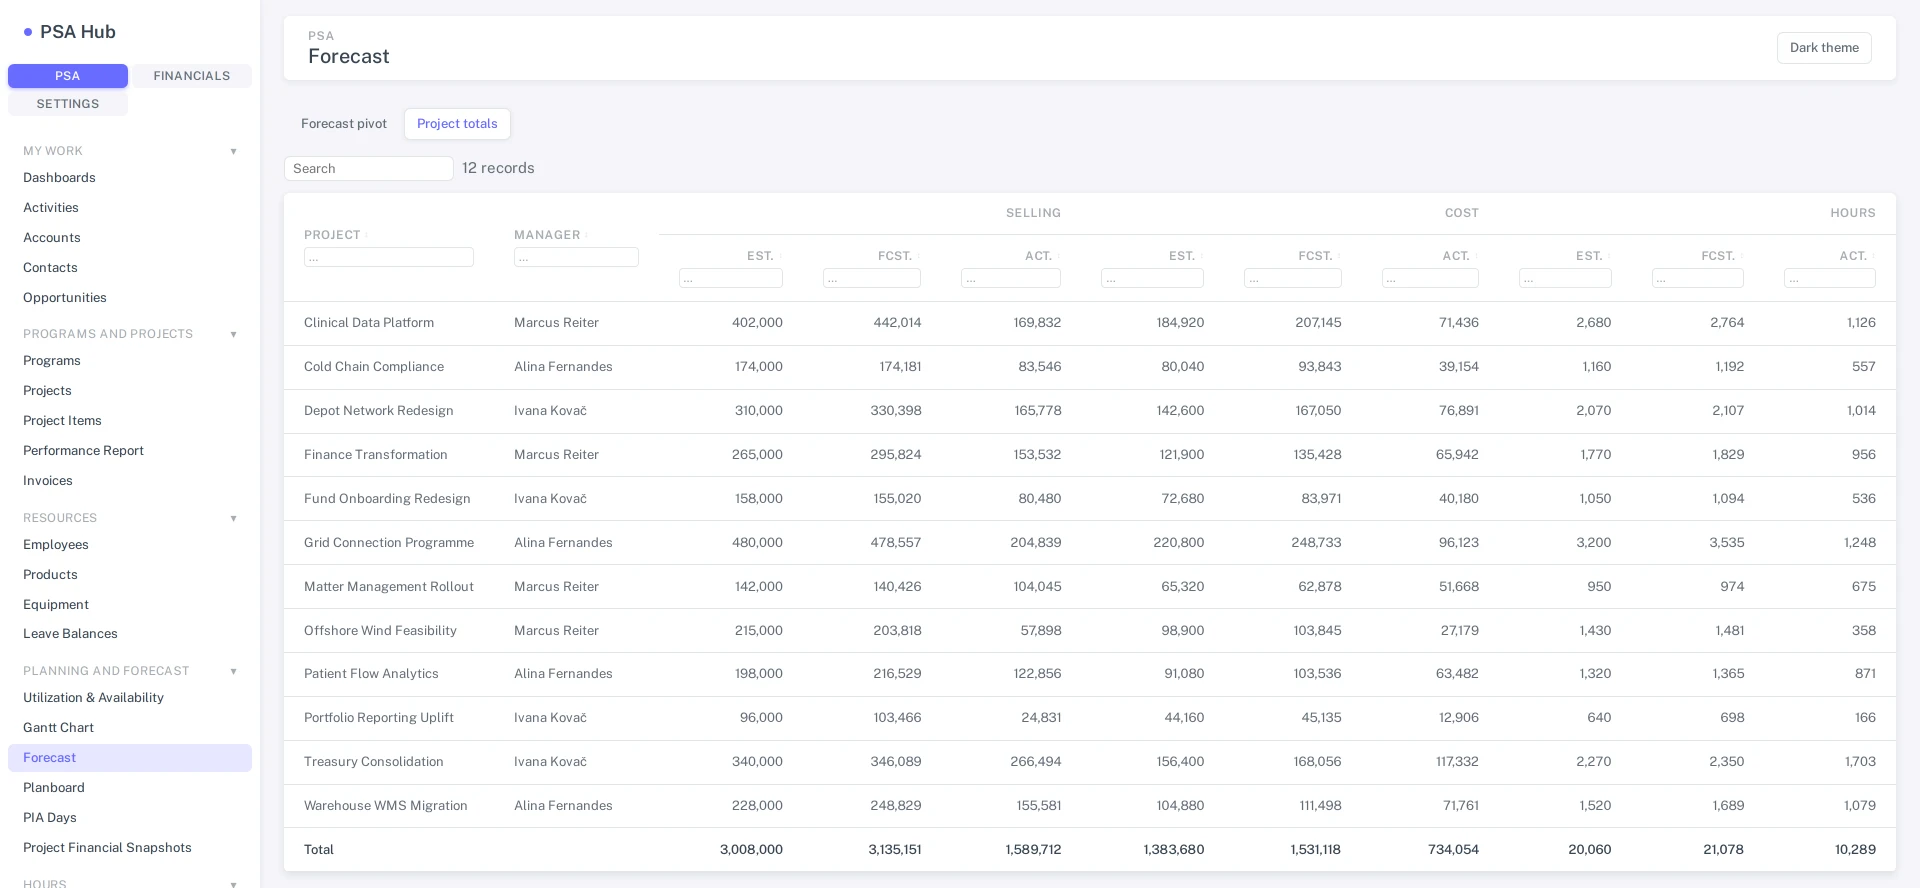Image resolution: width=1920 pixels, height=888 pixels.
Task: Select the Finance Transformation project
Action: coord(376,455)
